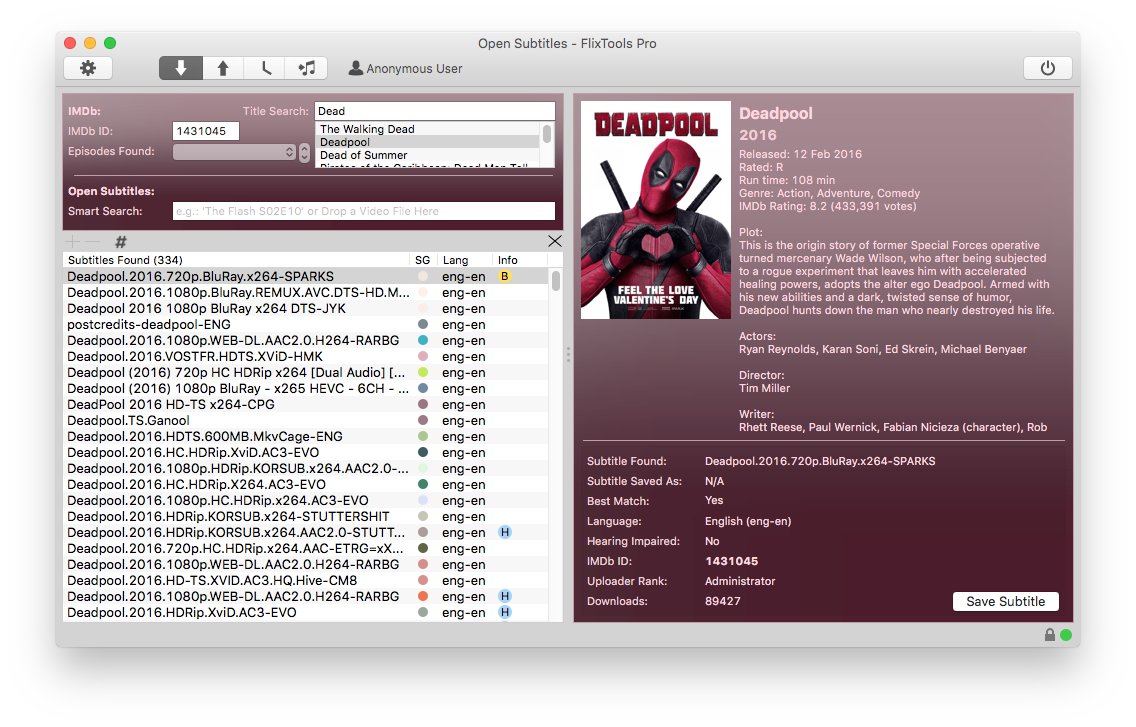Click the power button
1136x727 pixels.
tap(1047, 68)
